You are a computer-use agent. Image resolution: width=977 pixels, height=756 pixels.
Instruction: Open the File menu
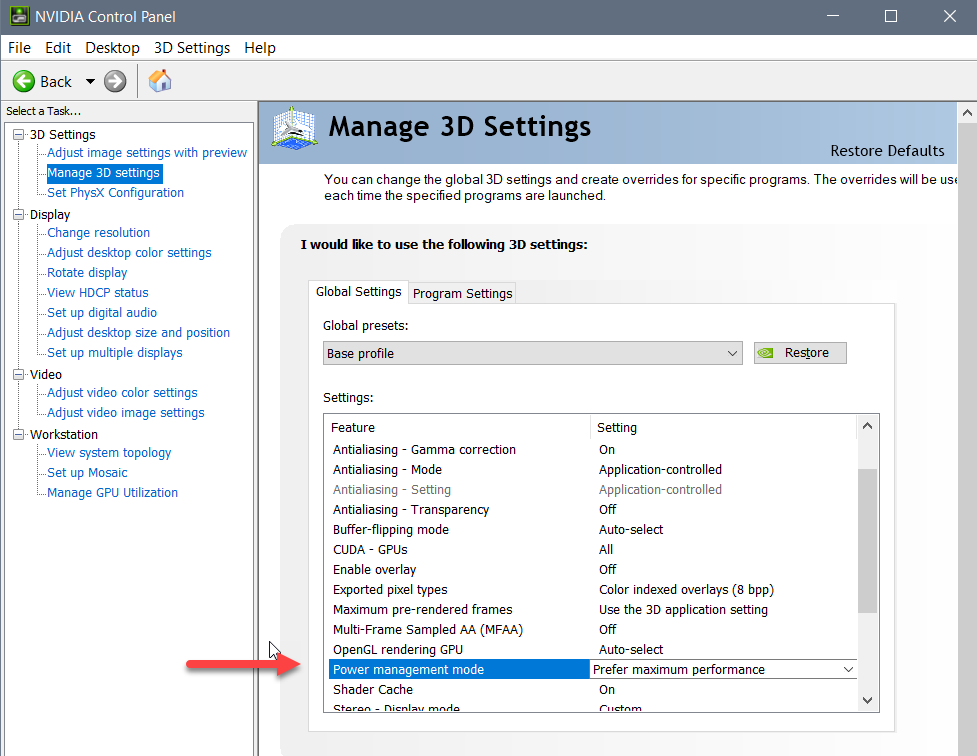click(x=19, y=48)
